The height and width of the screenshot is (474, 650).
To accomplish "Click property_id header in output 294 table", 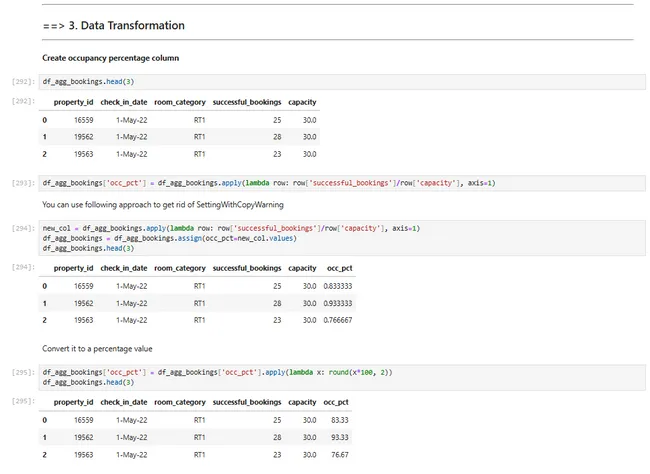I will click(x=73, y=268).
